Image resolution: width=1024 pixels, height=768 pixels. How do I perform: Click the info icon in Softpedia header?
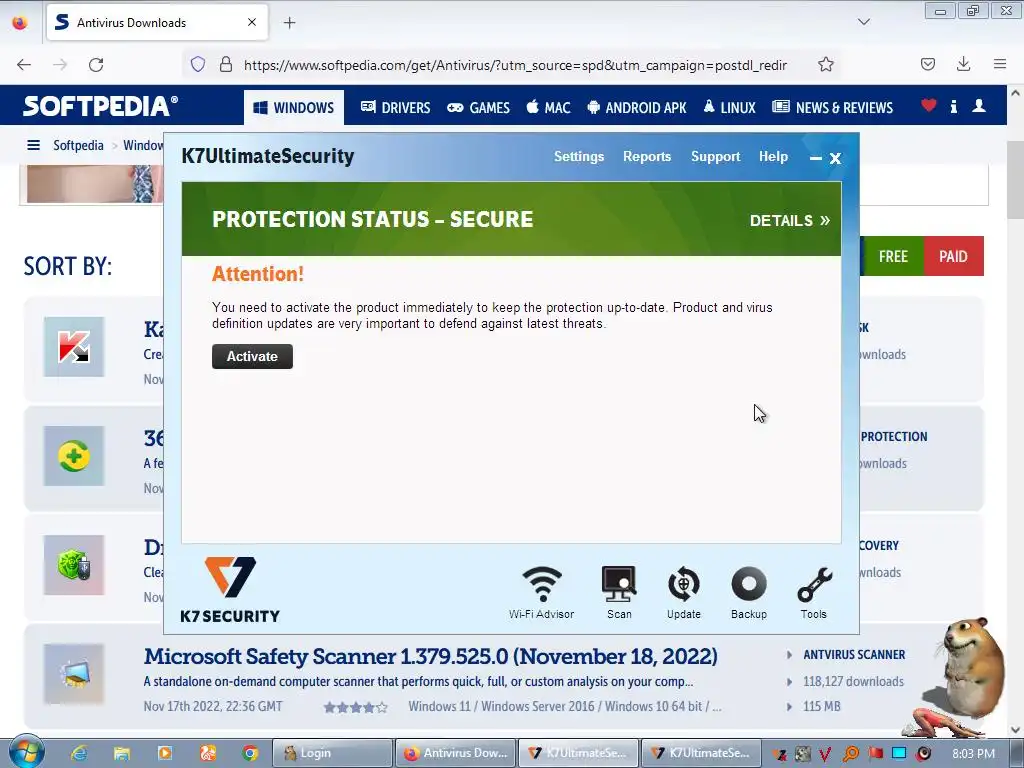click(953, 106)
